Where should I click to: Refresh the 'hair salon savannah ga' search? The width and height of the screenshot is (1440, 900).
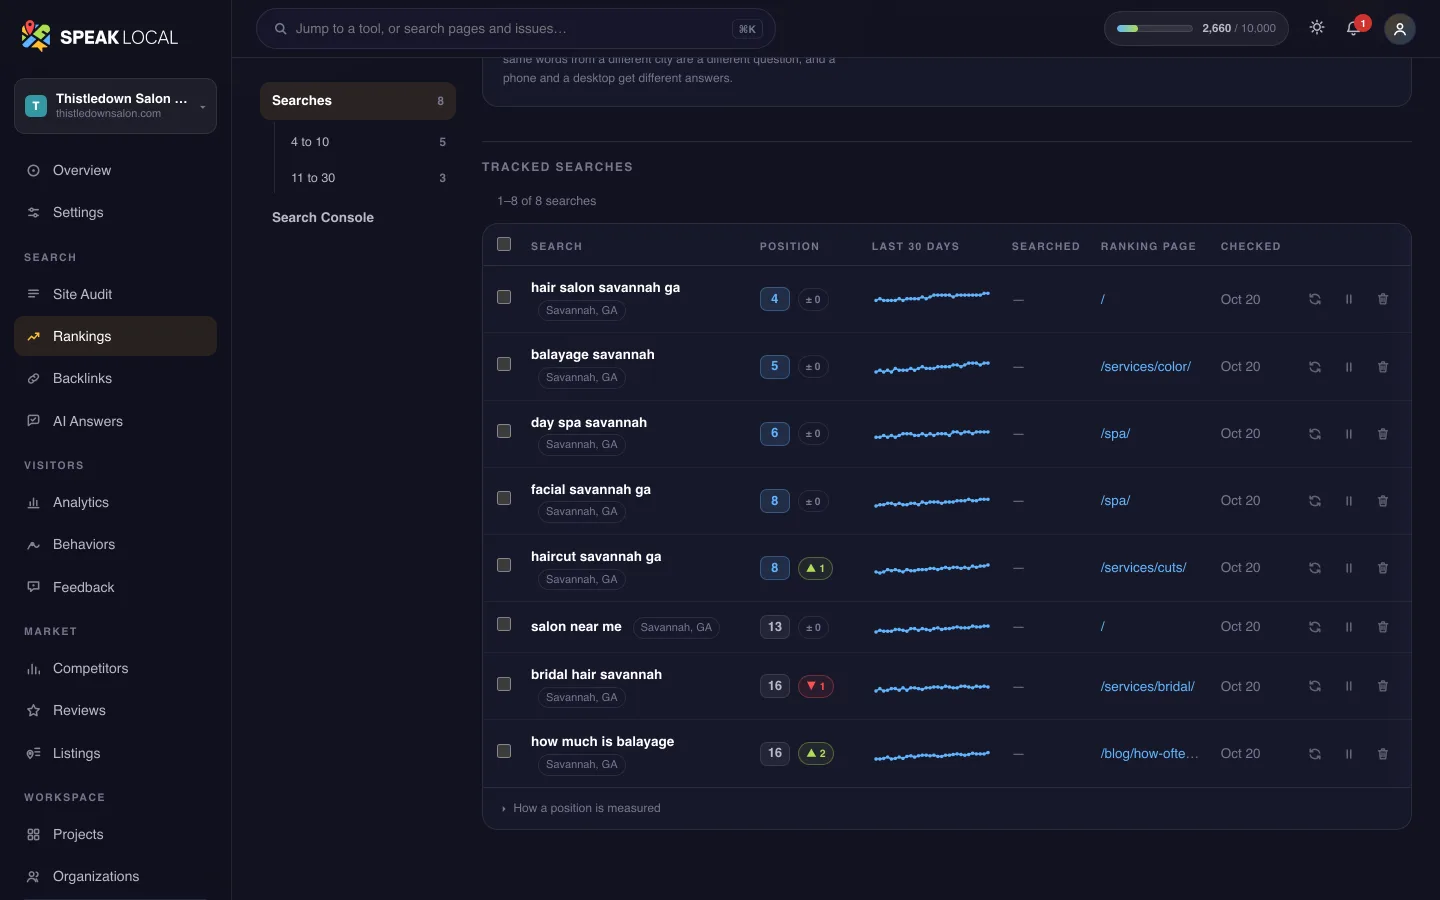click(1315, 299)
